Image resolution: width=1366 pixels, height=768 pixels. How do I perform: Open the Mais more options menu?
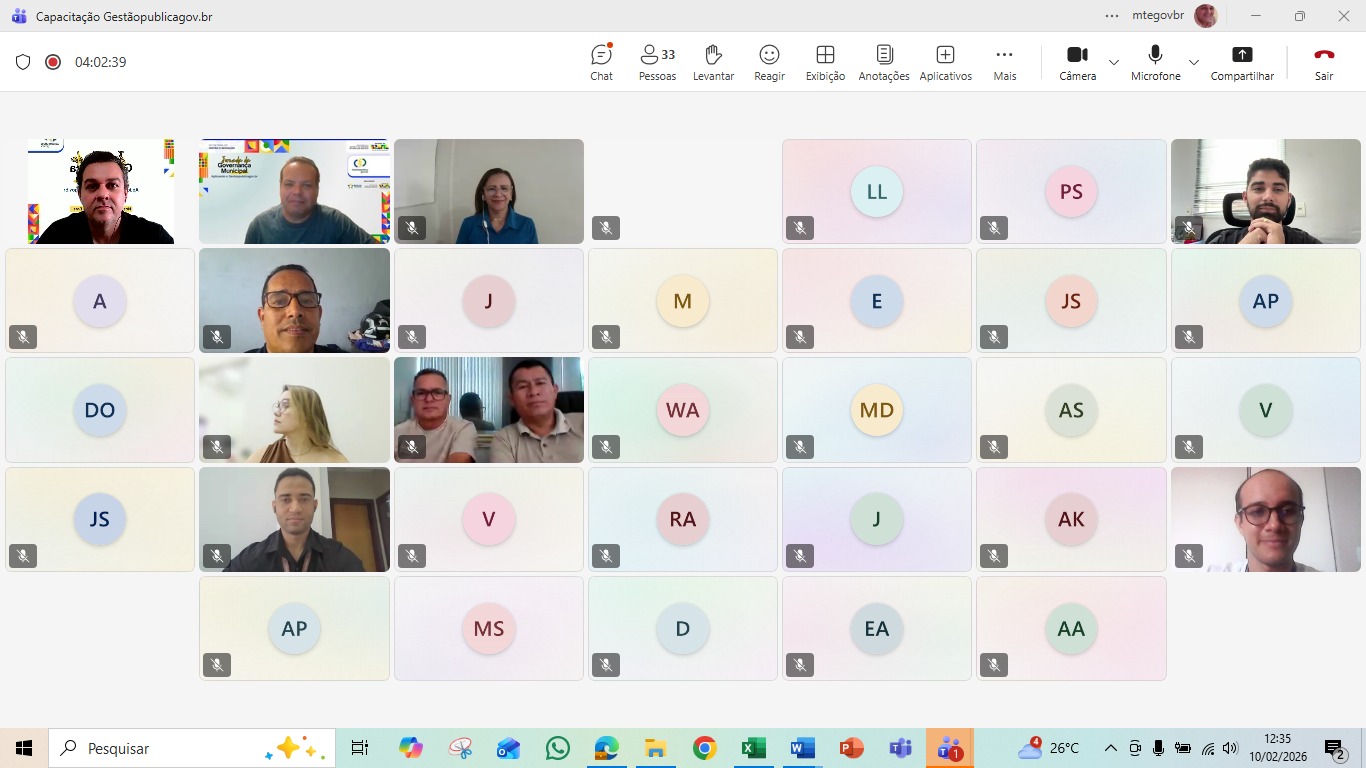pyautogui.click(x=1004, y=62)
